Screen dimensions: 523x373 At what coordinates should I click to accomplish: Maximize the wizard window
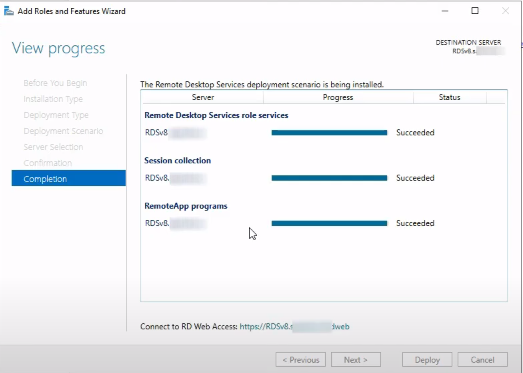tap(475, 11)
